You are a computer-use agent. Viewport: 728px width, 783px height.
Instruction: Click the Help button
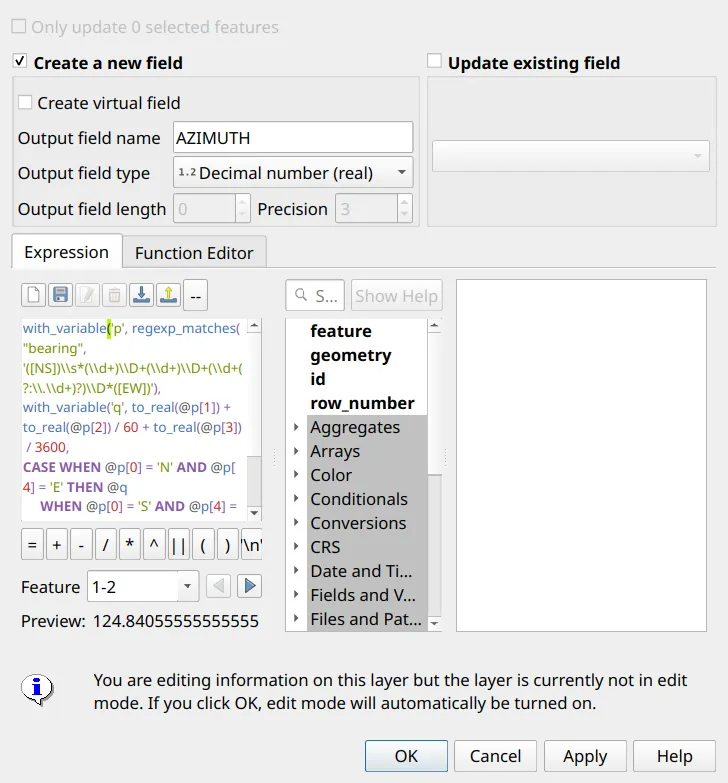675,756
